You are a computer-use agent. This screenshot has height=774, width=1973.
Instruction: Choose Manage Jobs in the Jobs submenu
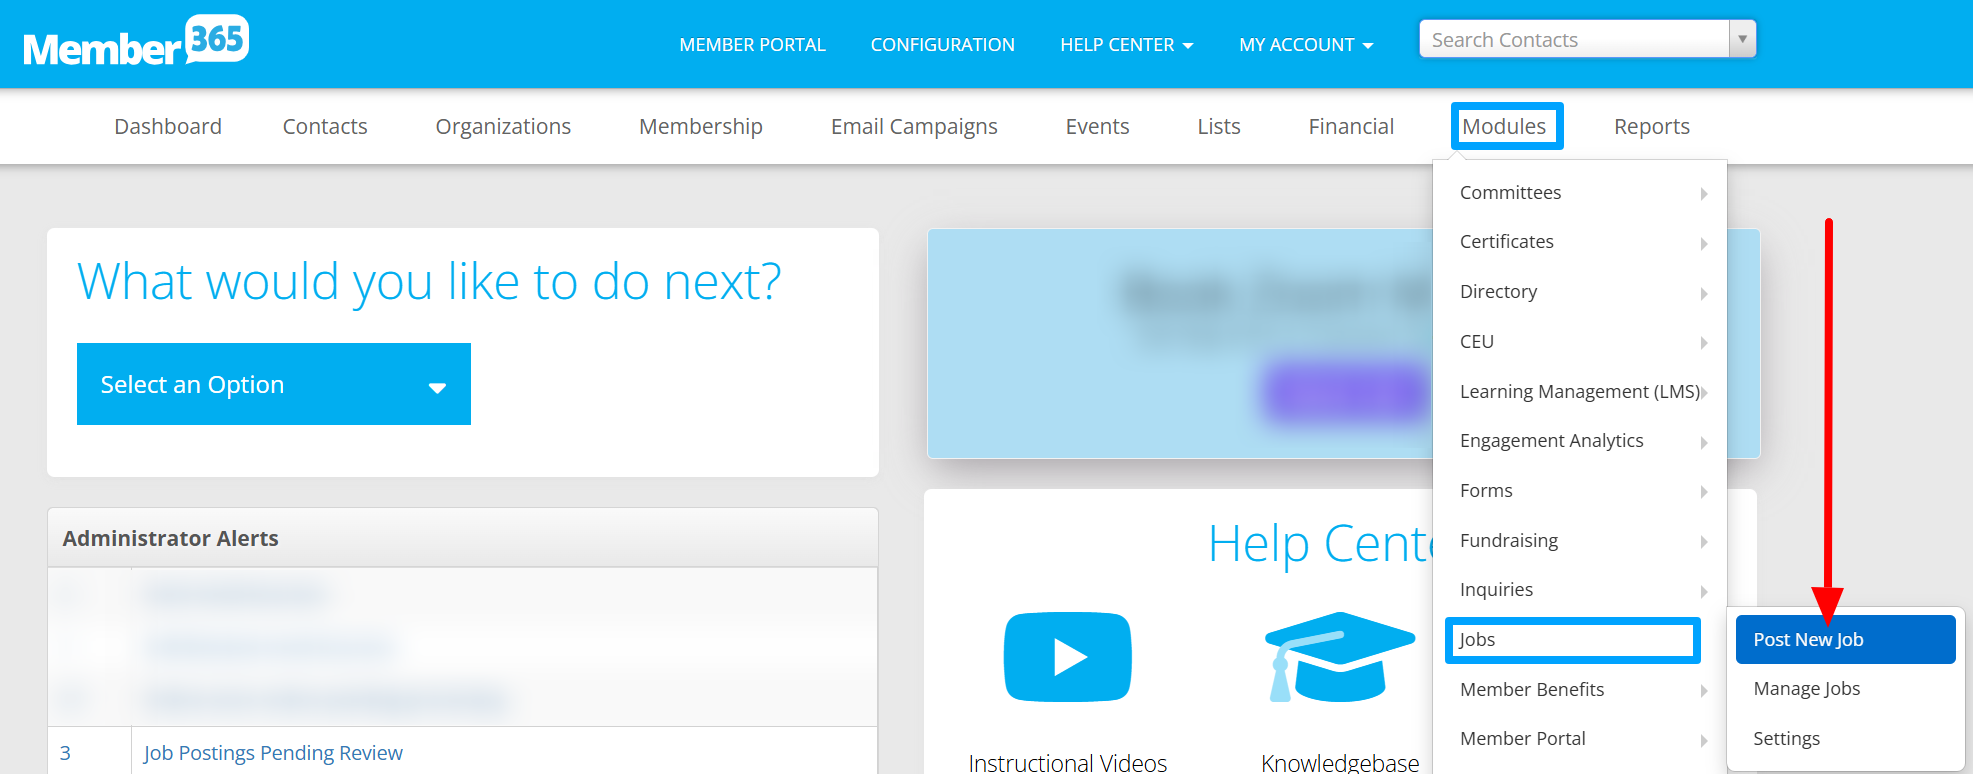pyautogui.click(x=1806, y=688)
